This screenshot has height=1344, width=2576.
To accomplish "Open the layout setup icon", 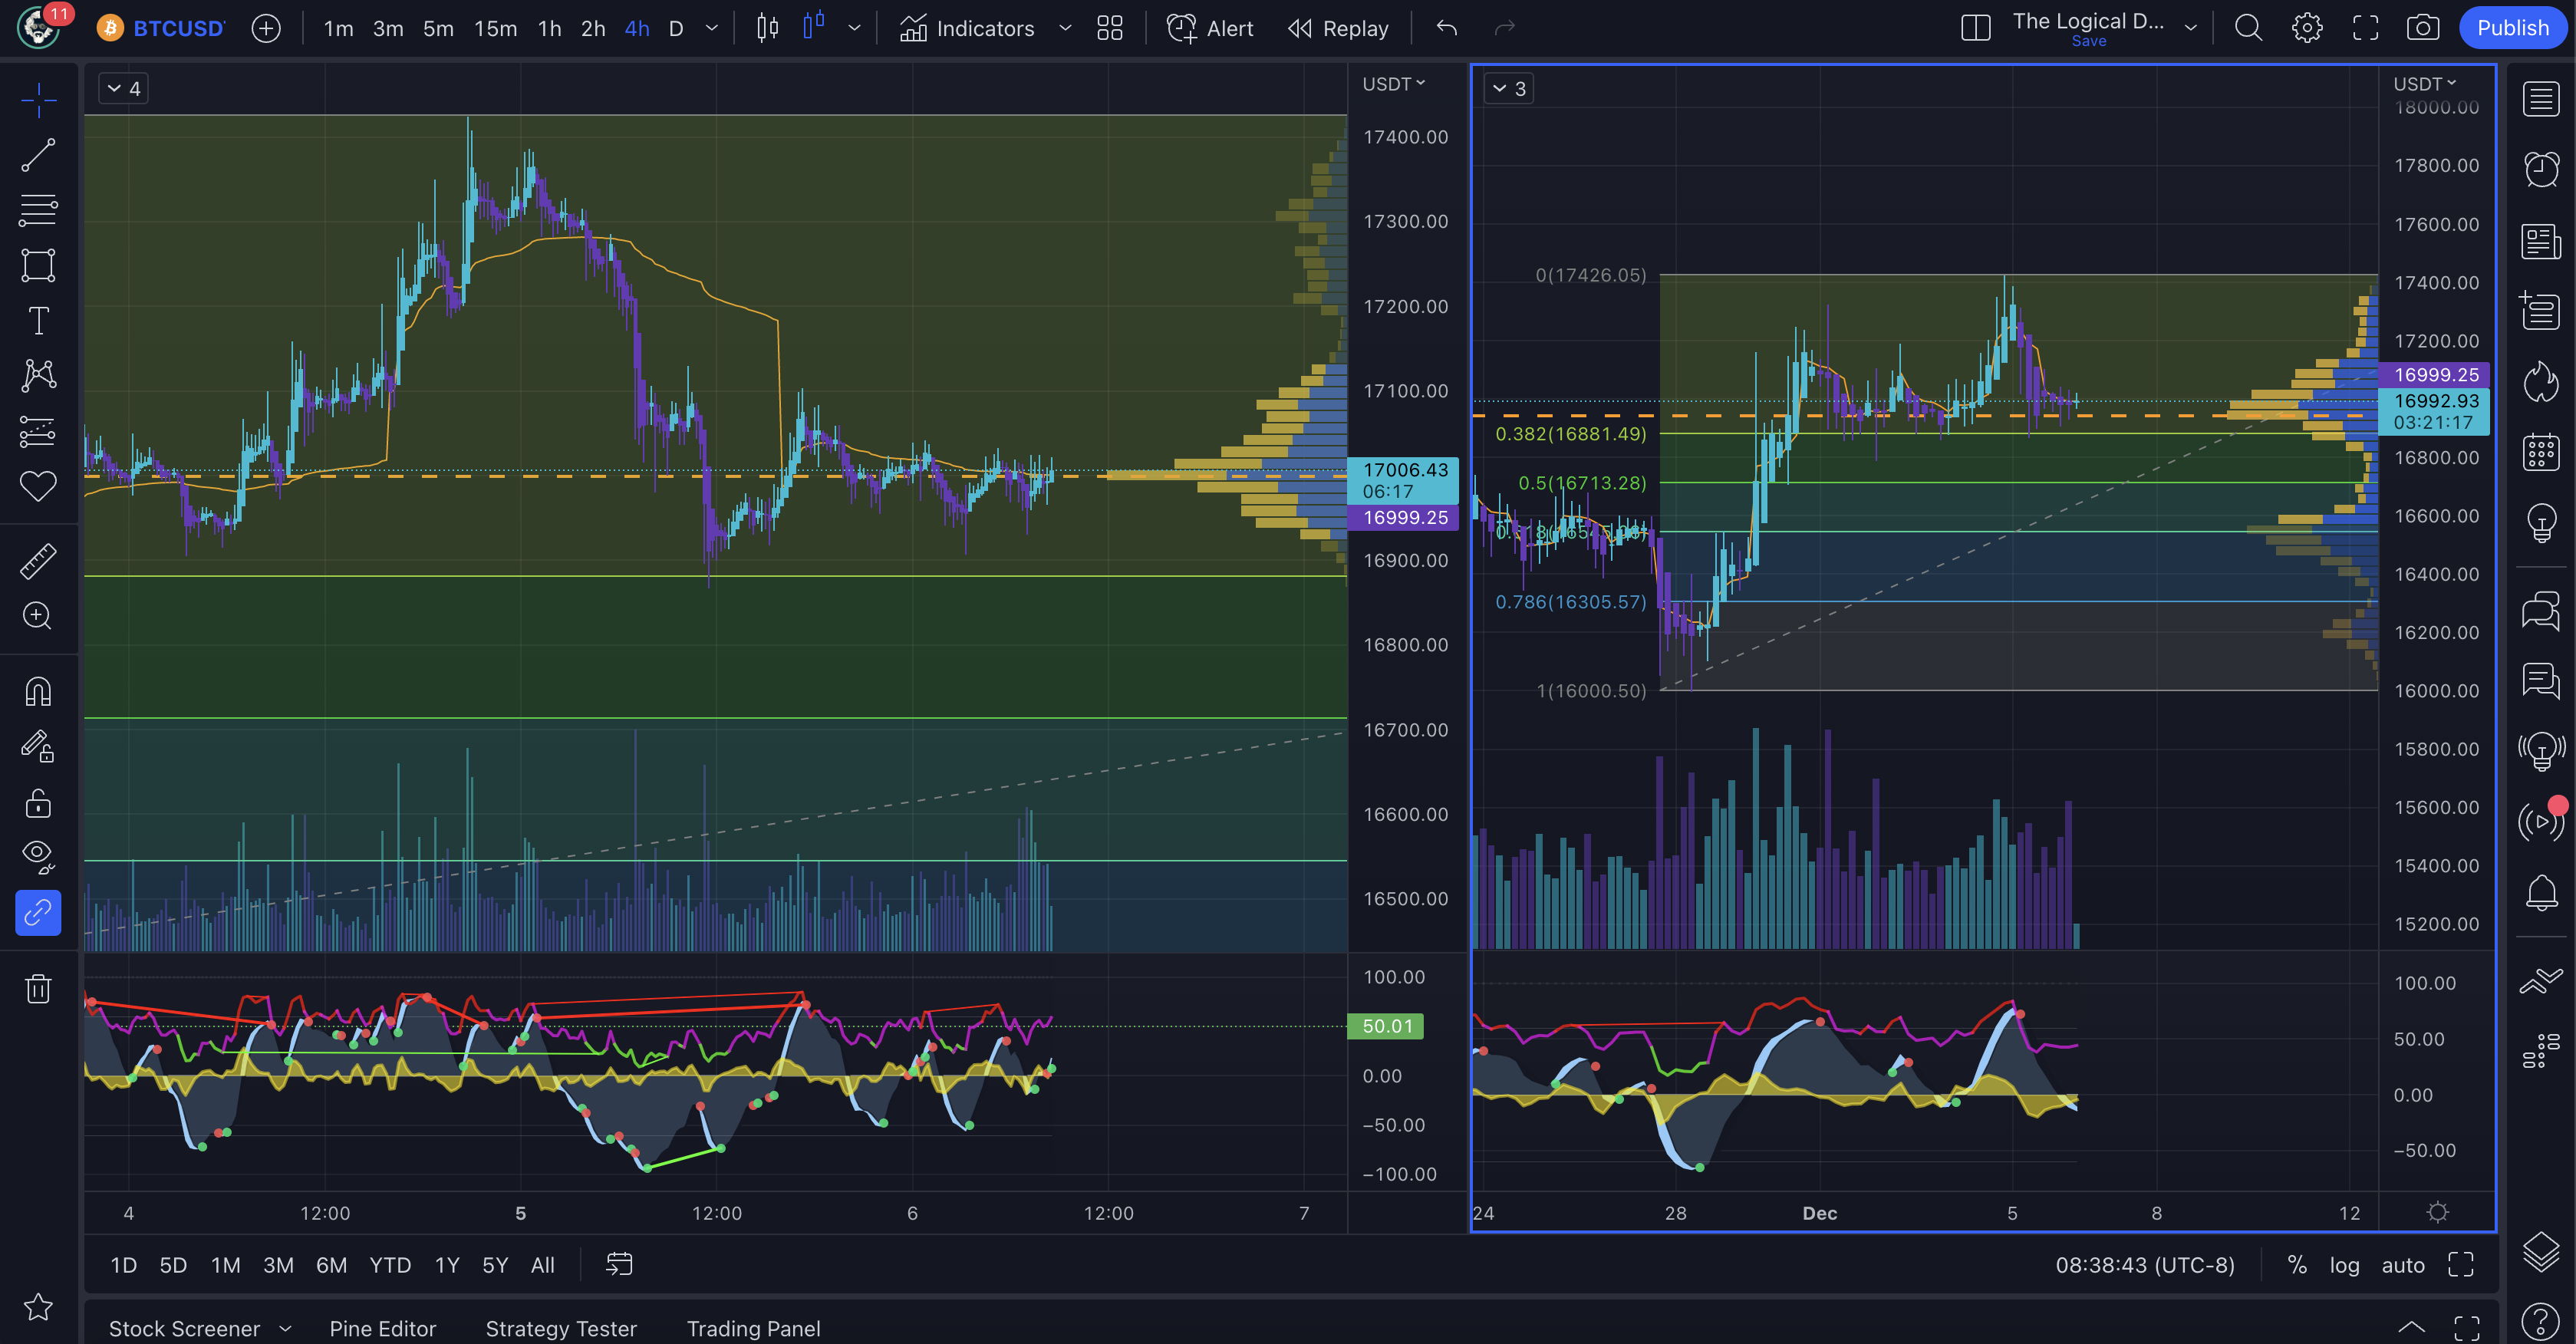I will coord(1976,28).
